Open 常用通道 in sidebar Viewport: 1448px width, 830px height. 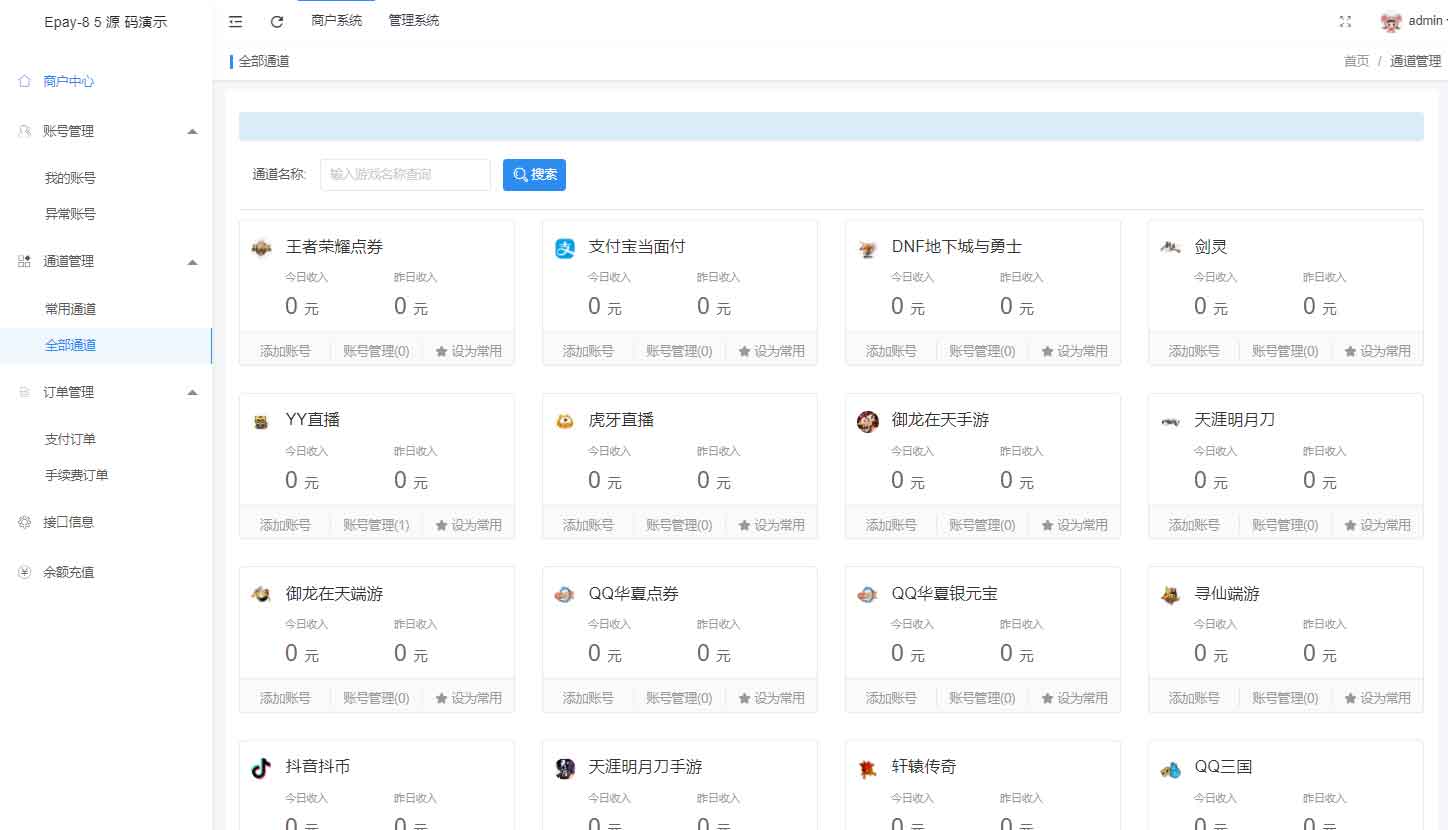tap(70, 309)
